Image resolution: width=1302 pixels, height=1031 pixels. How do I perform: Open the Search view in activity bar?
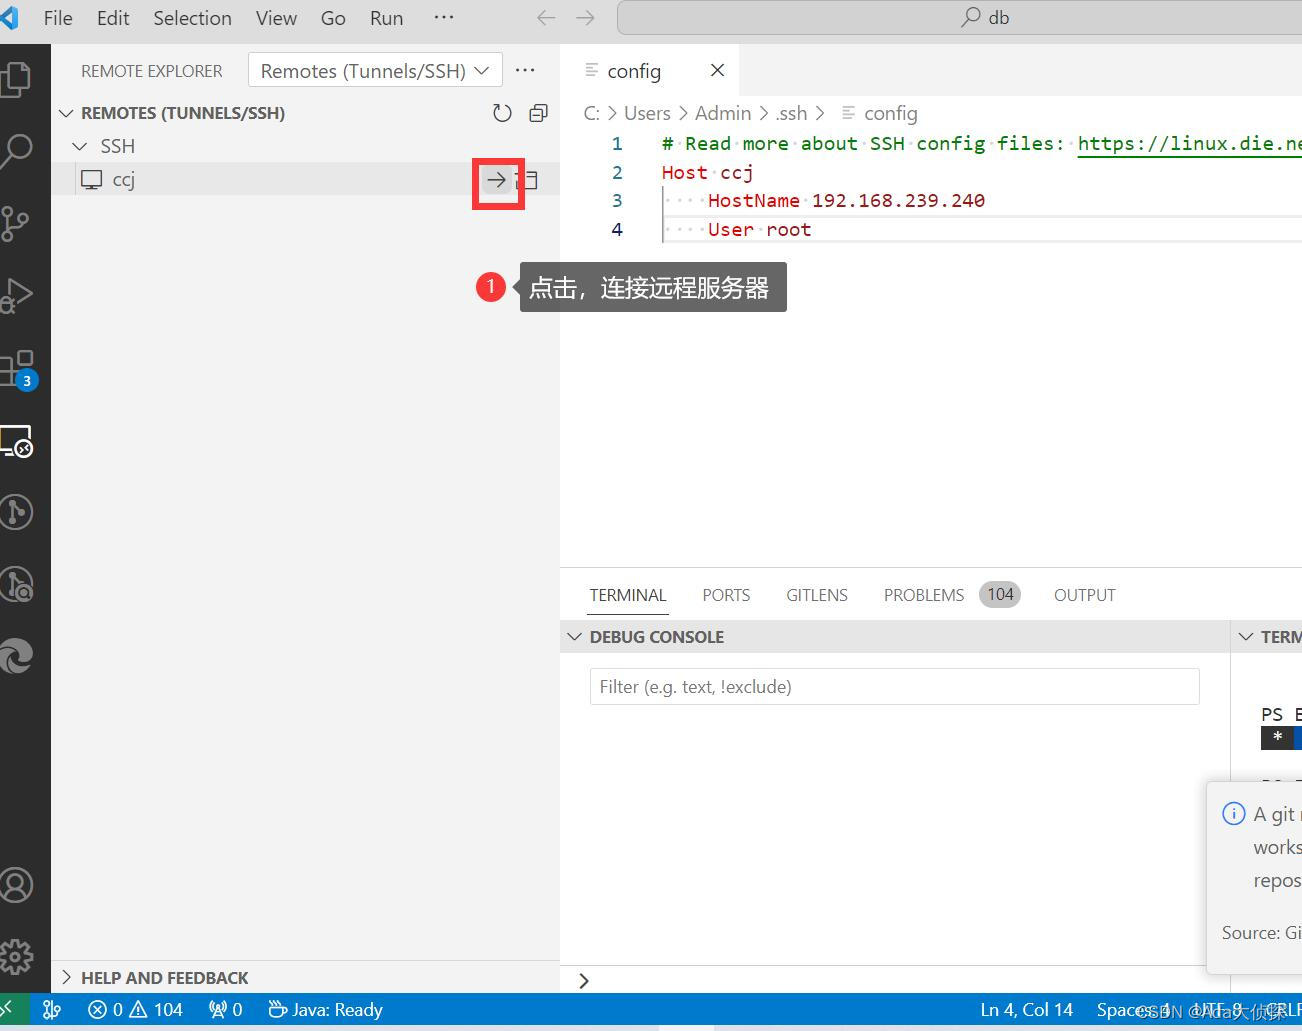pyautogui.click(x=16, y=150)
